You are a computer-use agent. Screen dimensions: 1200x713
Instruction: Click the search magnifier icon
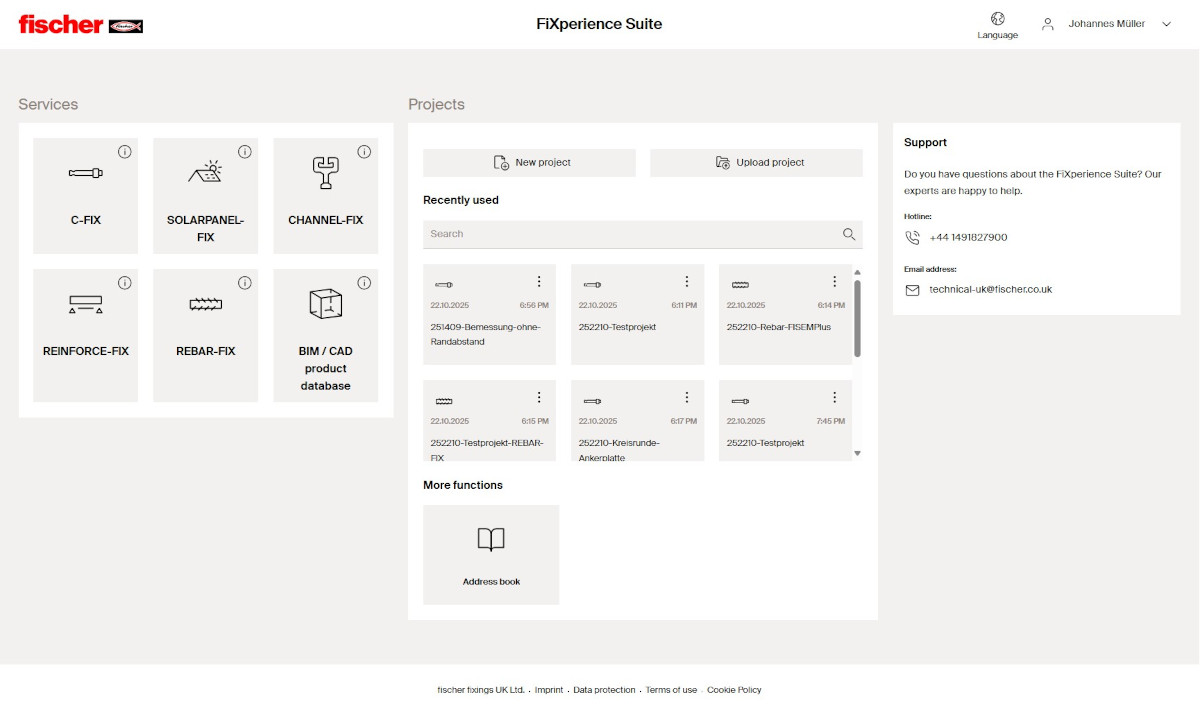tap(849, 234)
